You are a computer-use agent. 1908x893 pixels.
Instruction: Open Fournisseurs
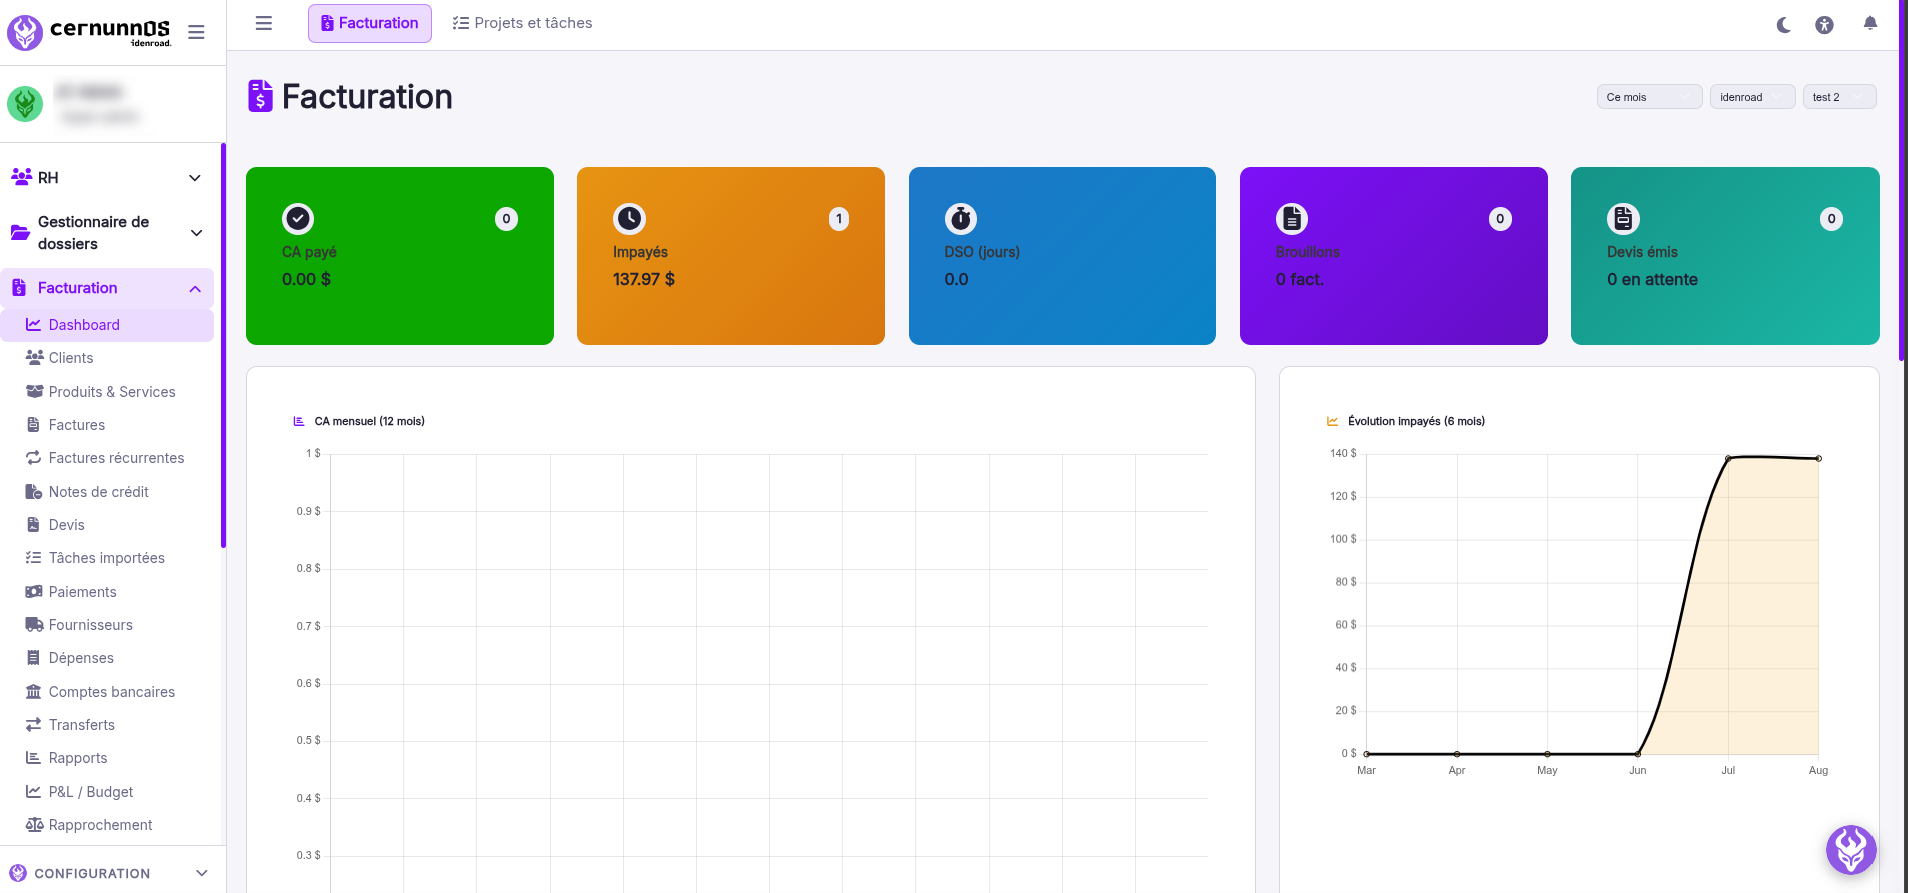107,625
